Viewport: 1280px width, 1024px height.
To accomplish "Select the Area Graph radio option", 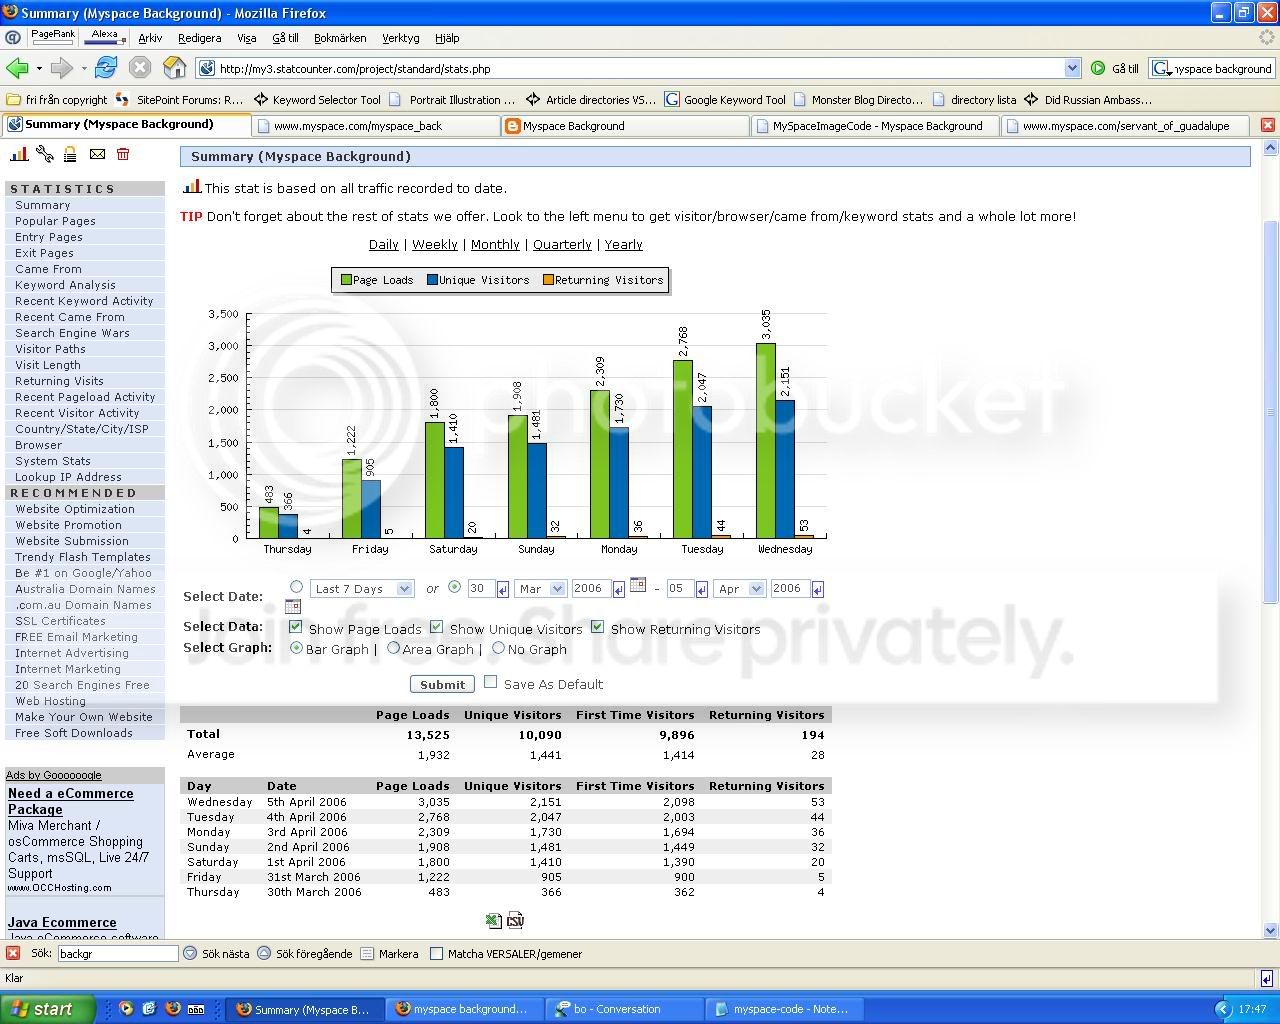I will [x=394, y=648].
